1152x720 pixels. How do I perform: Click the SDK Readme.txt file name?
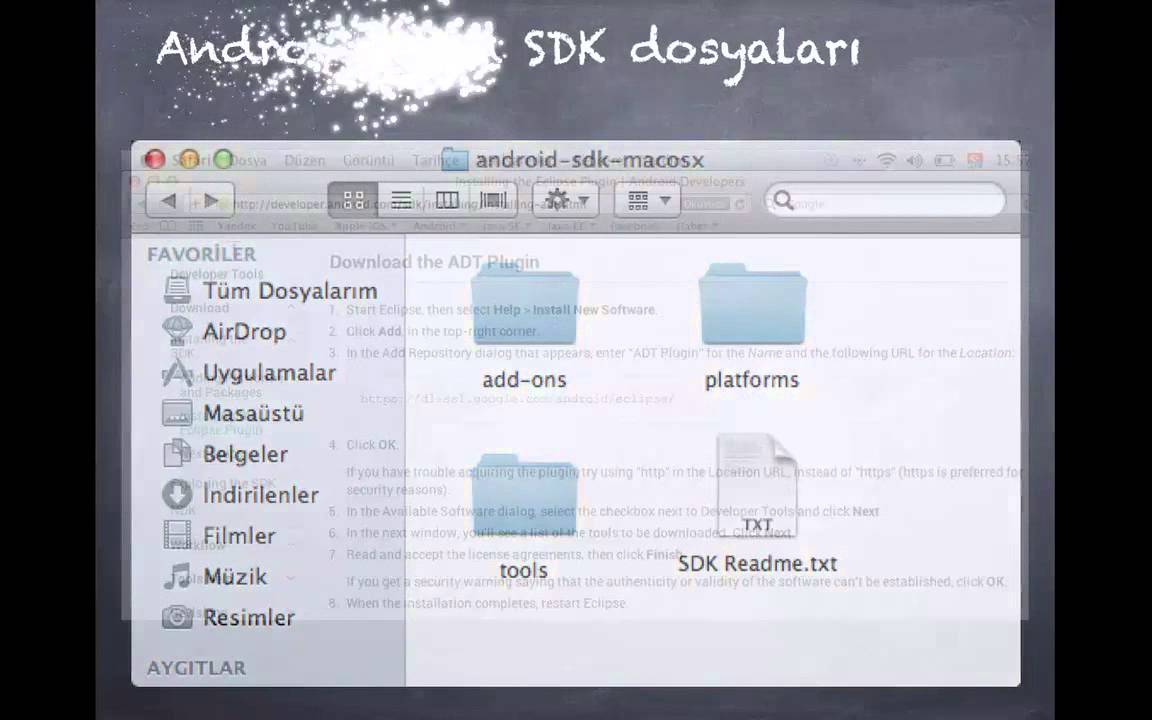pyautogui.click(x=757, y=564)
